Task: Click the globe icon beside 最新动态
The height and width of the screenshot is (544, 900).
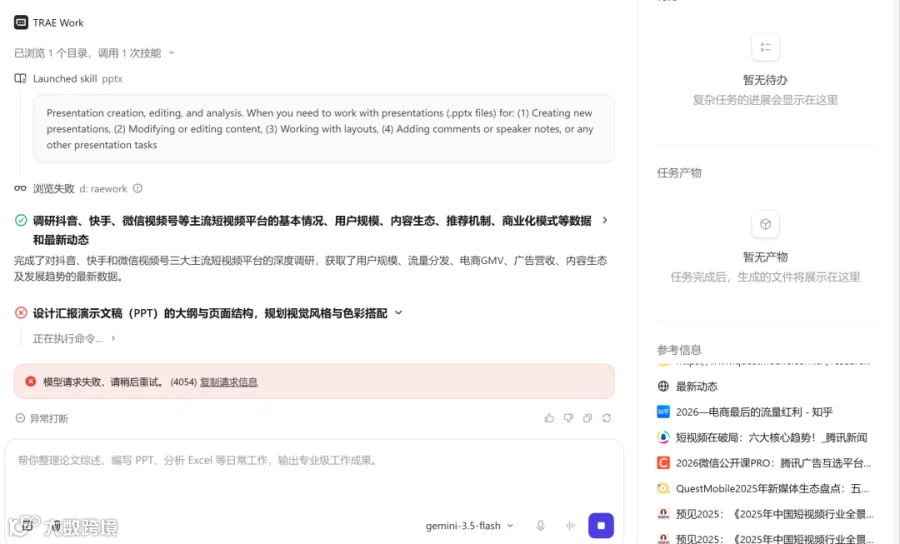Action: click(x=663, y=386)
